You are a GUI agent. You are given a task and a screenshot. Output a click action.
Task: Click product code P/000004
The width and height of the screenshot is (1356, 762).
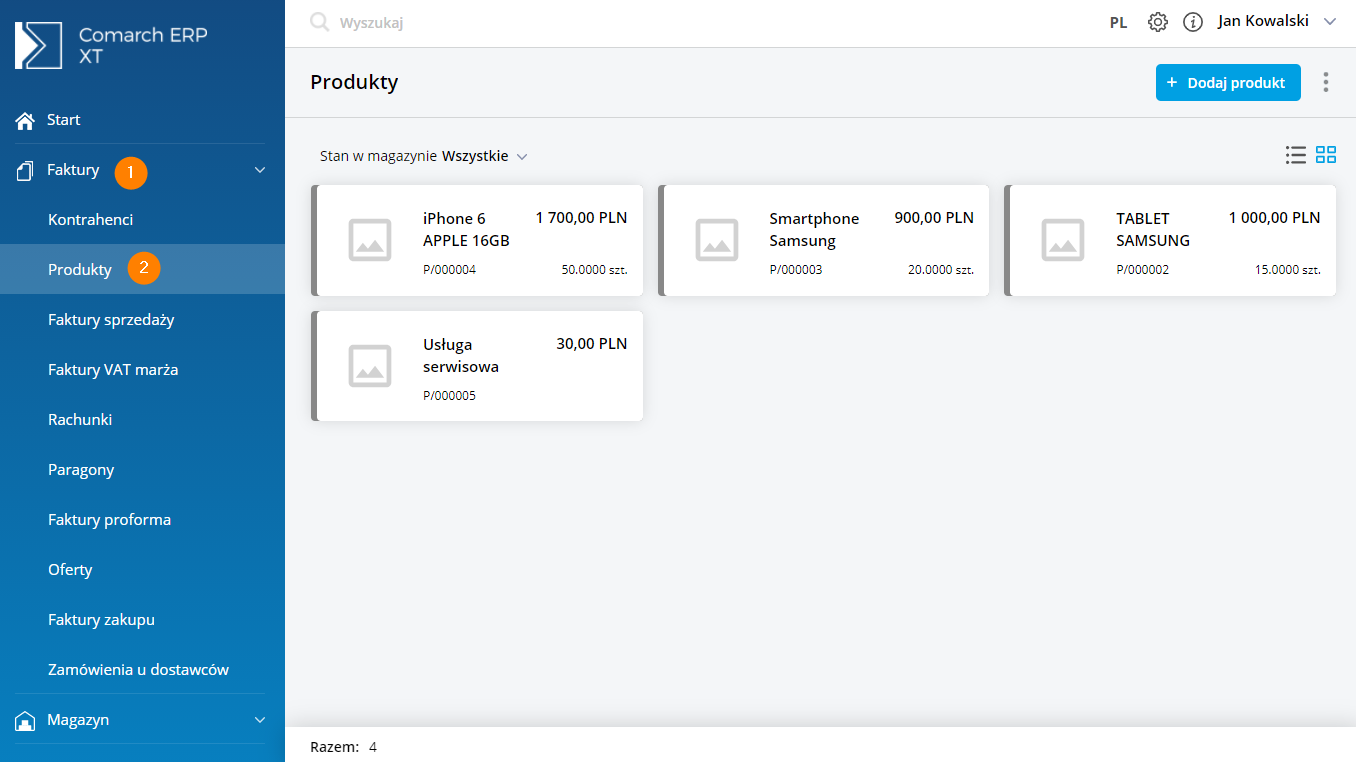click(450, 270)
